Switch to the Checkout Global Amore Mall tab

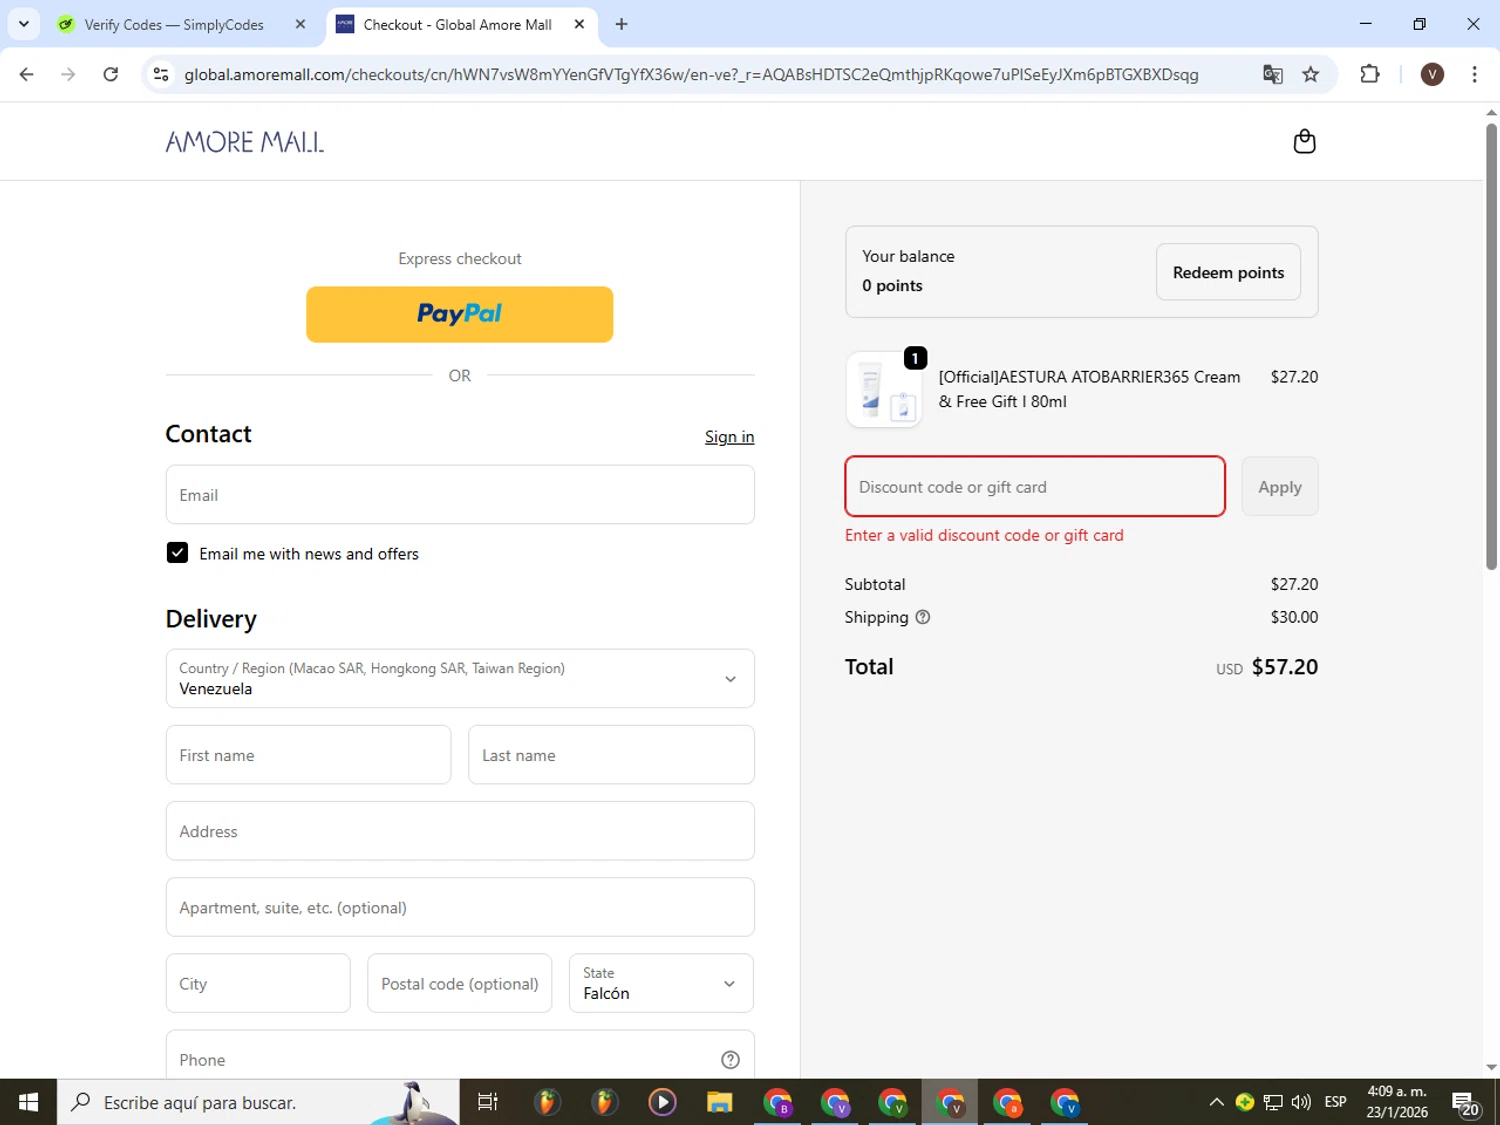coord(458,24)
